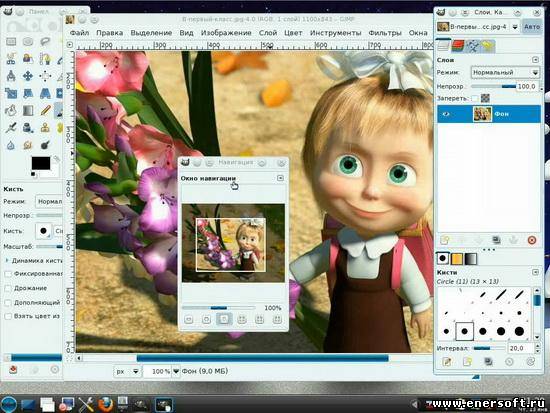Select the Rectangle Select tool in the toolbox
This screenshot has height=413, width=550.
click(11, 42)
